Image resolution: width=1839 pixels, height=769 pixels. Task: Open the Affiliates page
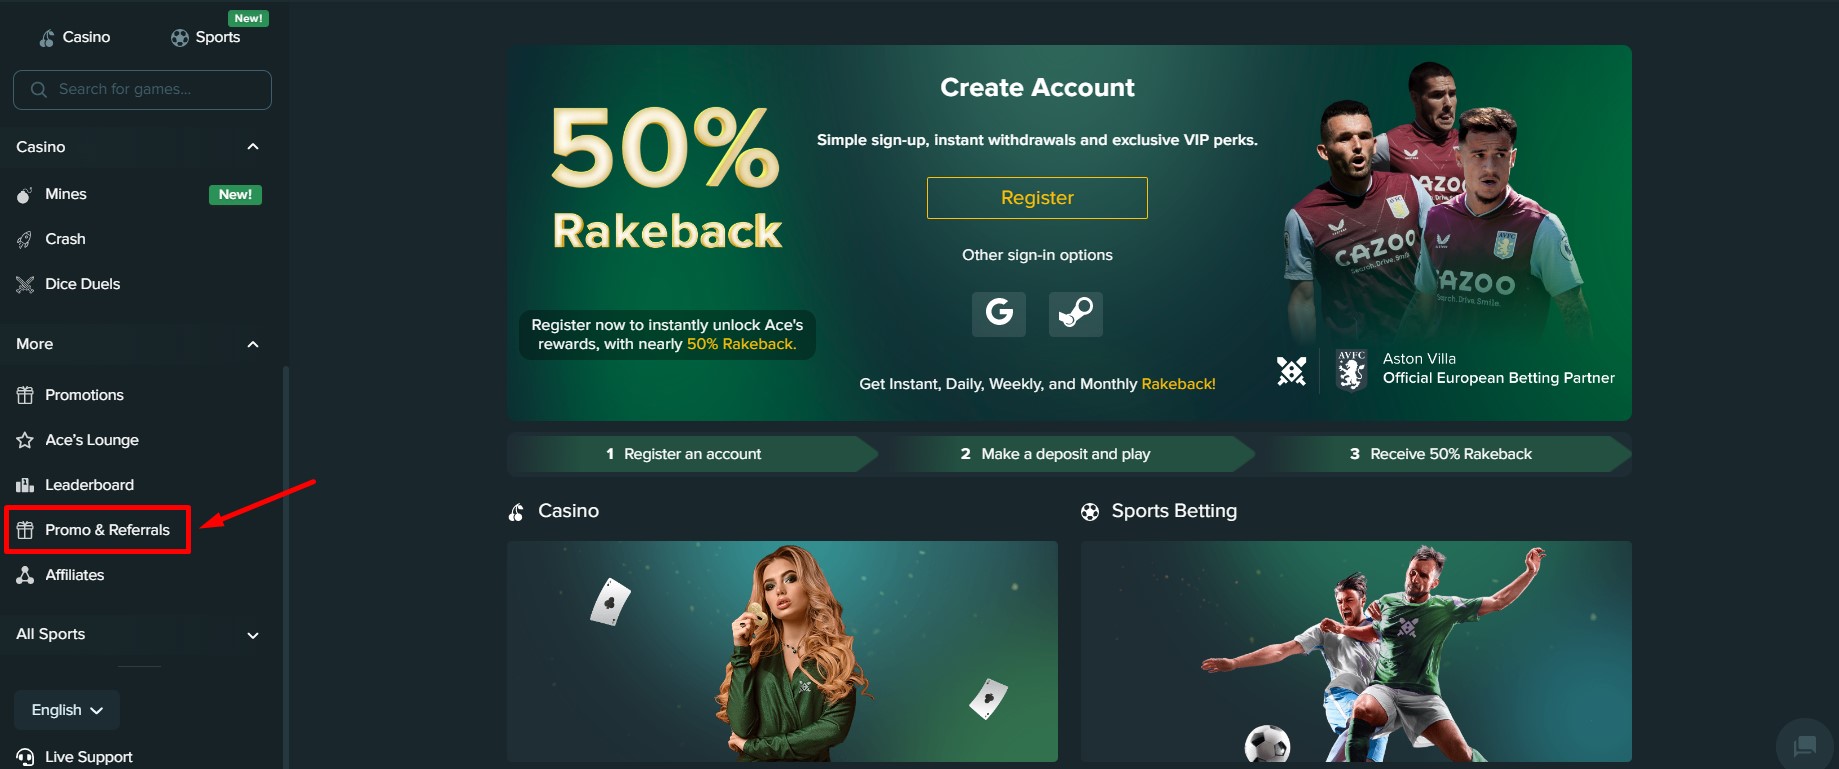[x=138, y=575]
